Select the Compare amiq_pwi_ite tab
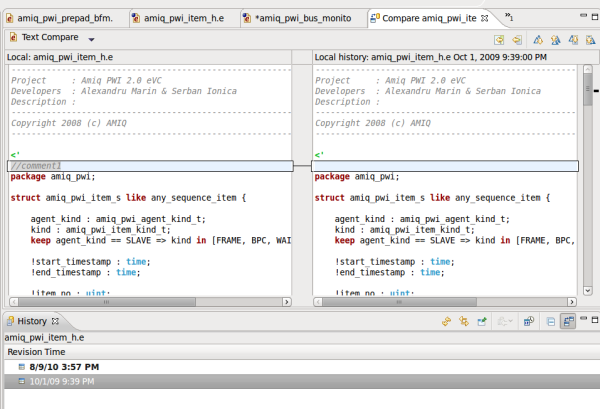The height and width of the screenshot is (409, 600). tap(429, 18)
